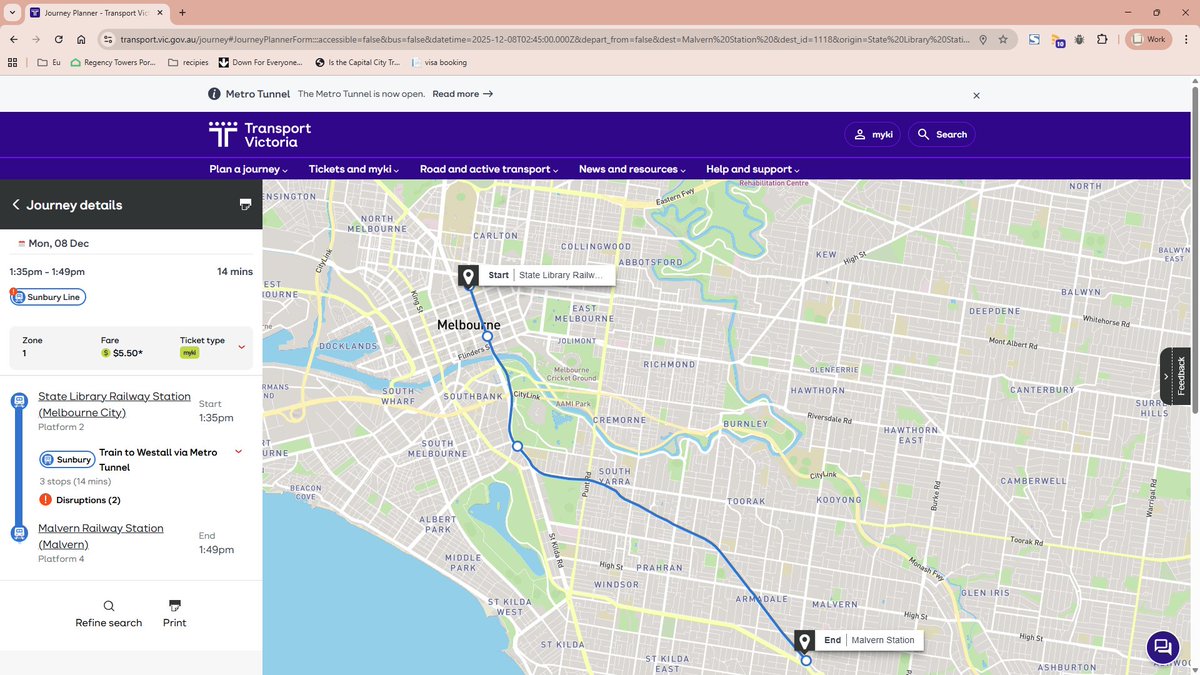Reload the page with browser refresh icon
Screen dimensions: 1200x675
pos(59,39)
